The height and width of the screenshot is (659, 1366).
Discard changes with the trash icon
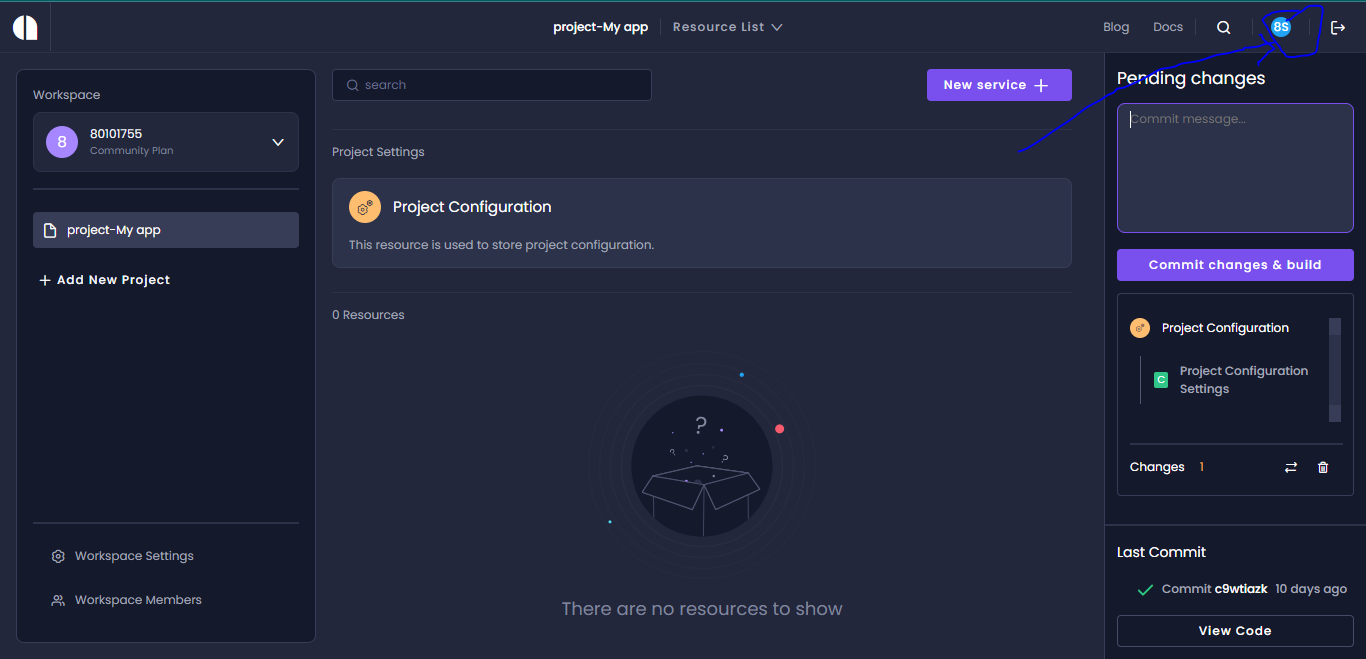click(x=1323, y=467)
